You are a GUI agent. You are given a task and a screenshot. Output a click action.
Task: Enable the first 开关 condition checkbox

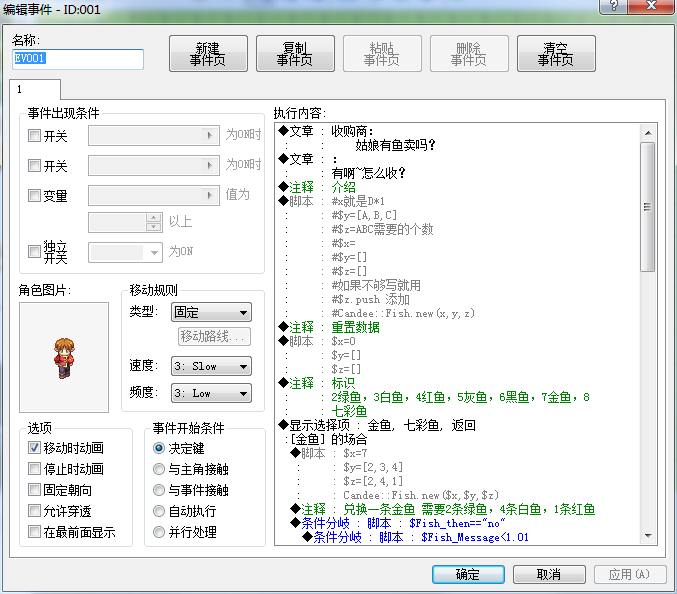tap(34, 136)
